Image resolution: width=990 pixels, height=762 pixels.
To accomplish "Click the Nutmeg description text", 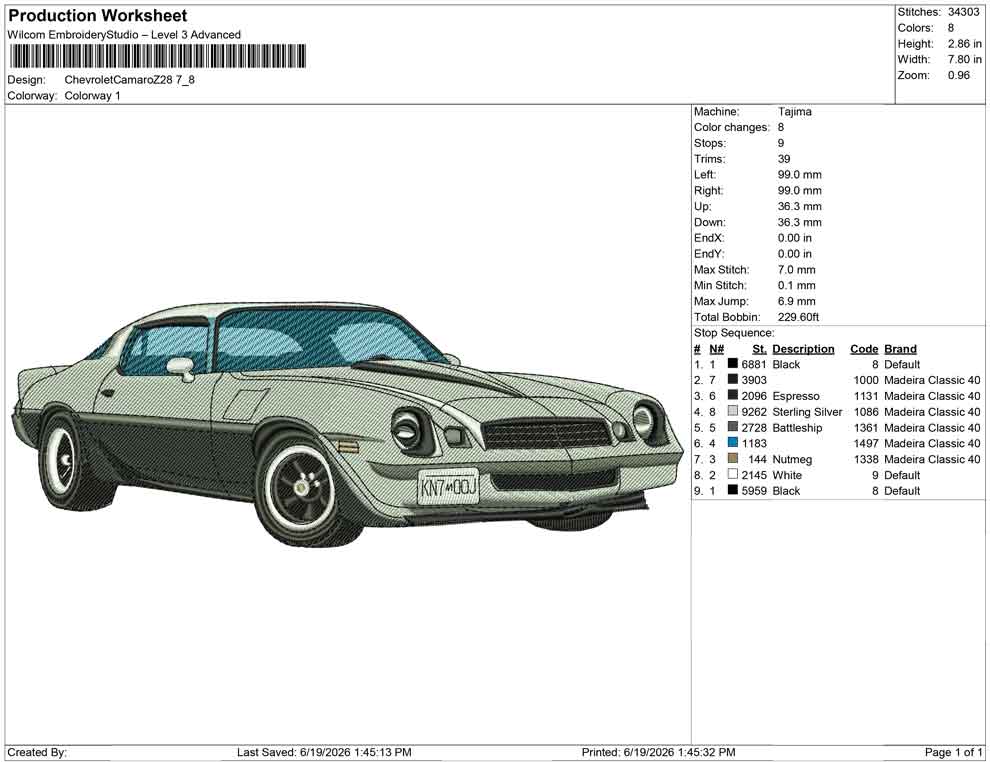I will pyautogui.click(x=792, y=459).
